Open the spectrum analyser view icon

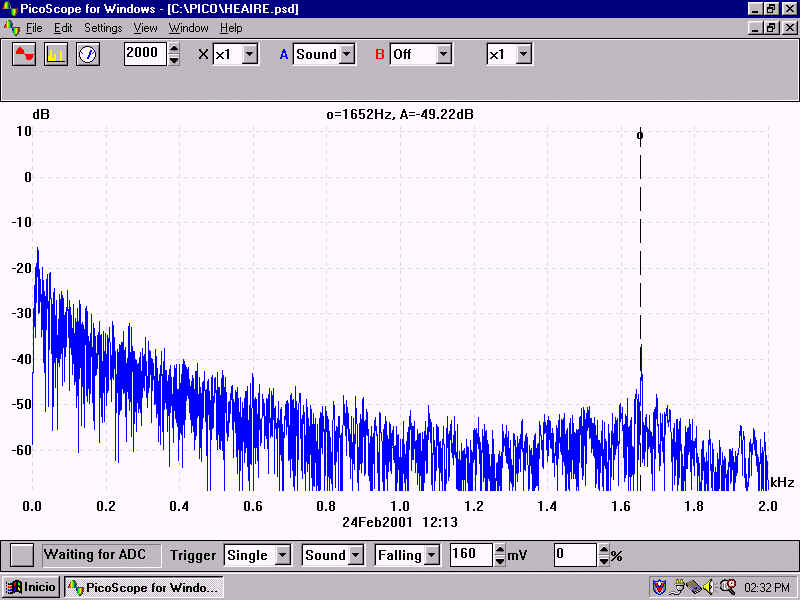coord(56,54)
